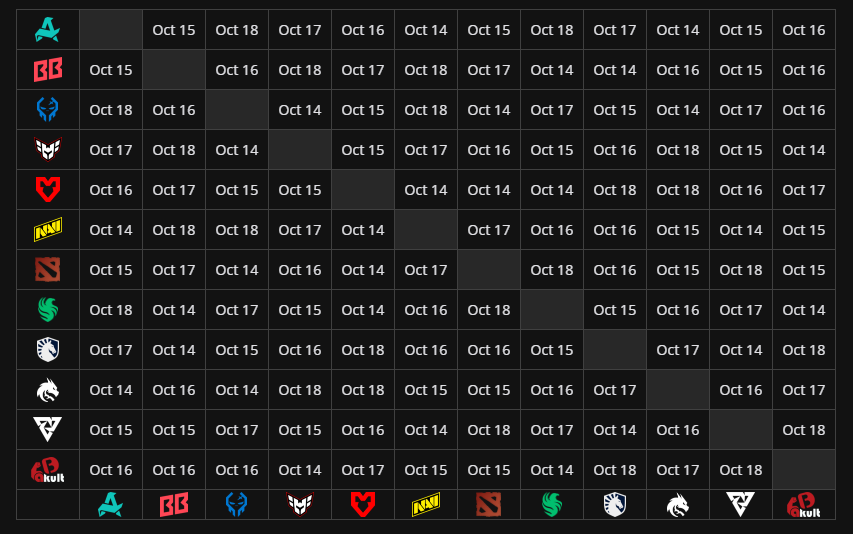The width and height of the screenshot is (853, 534).
Task: Select Oct 18 in Team Liquid row, kult column
Action: [803, 350]
